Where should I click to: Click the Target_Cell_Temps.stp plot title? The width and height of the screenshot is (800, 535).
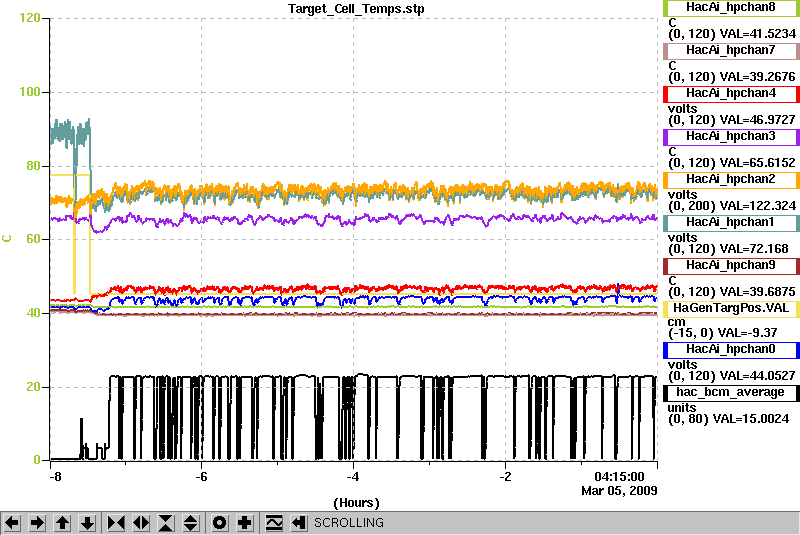(356, 9)
